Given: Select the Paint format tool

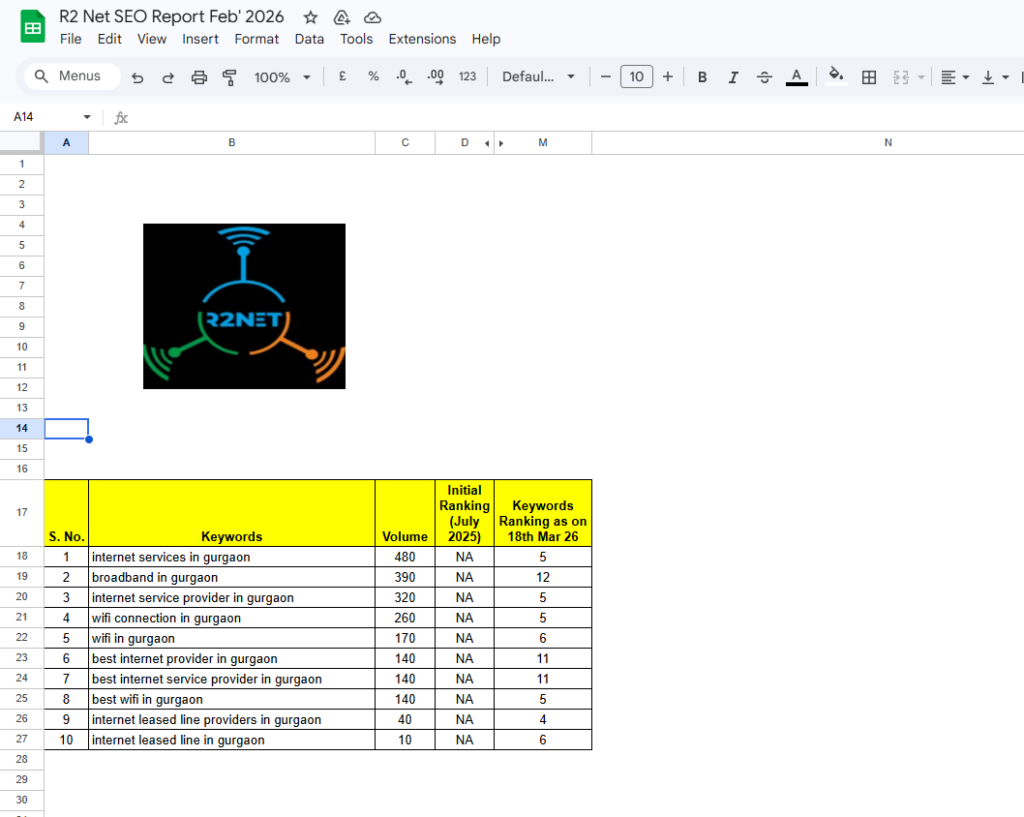Looking at the screenshot, I should pyautogui.click(x=229, y=77).
